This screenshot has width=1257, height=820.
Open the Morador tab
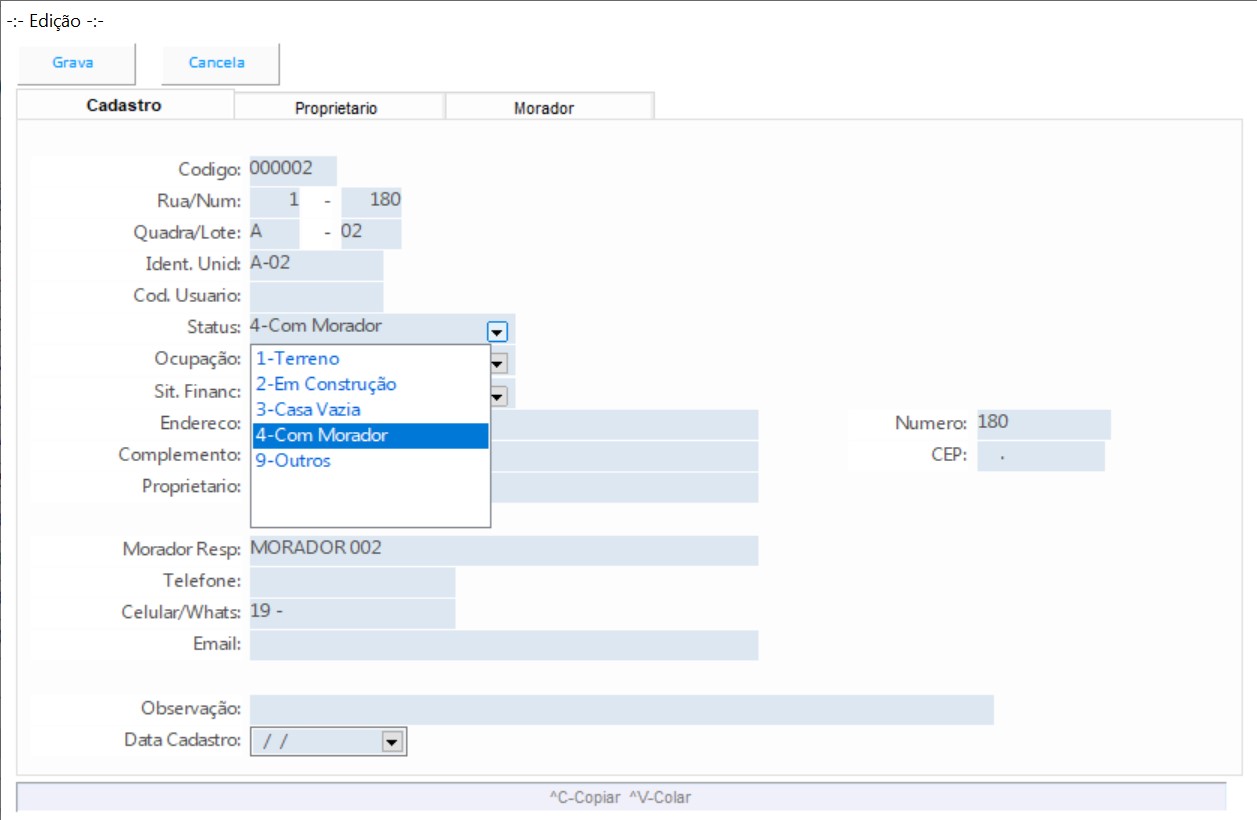[544, 108]
